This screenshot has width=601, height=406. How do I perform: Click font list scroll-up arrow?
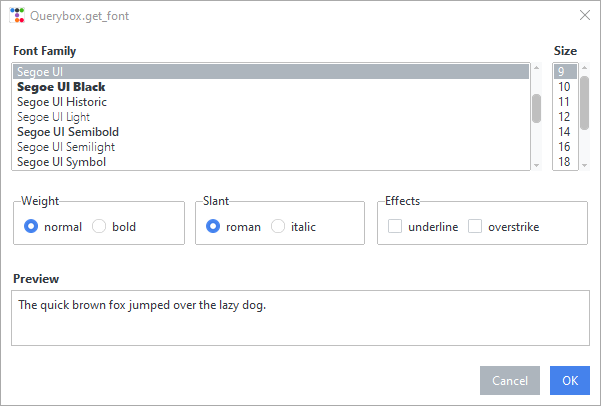(537, 68)
